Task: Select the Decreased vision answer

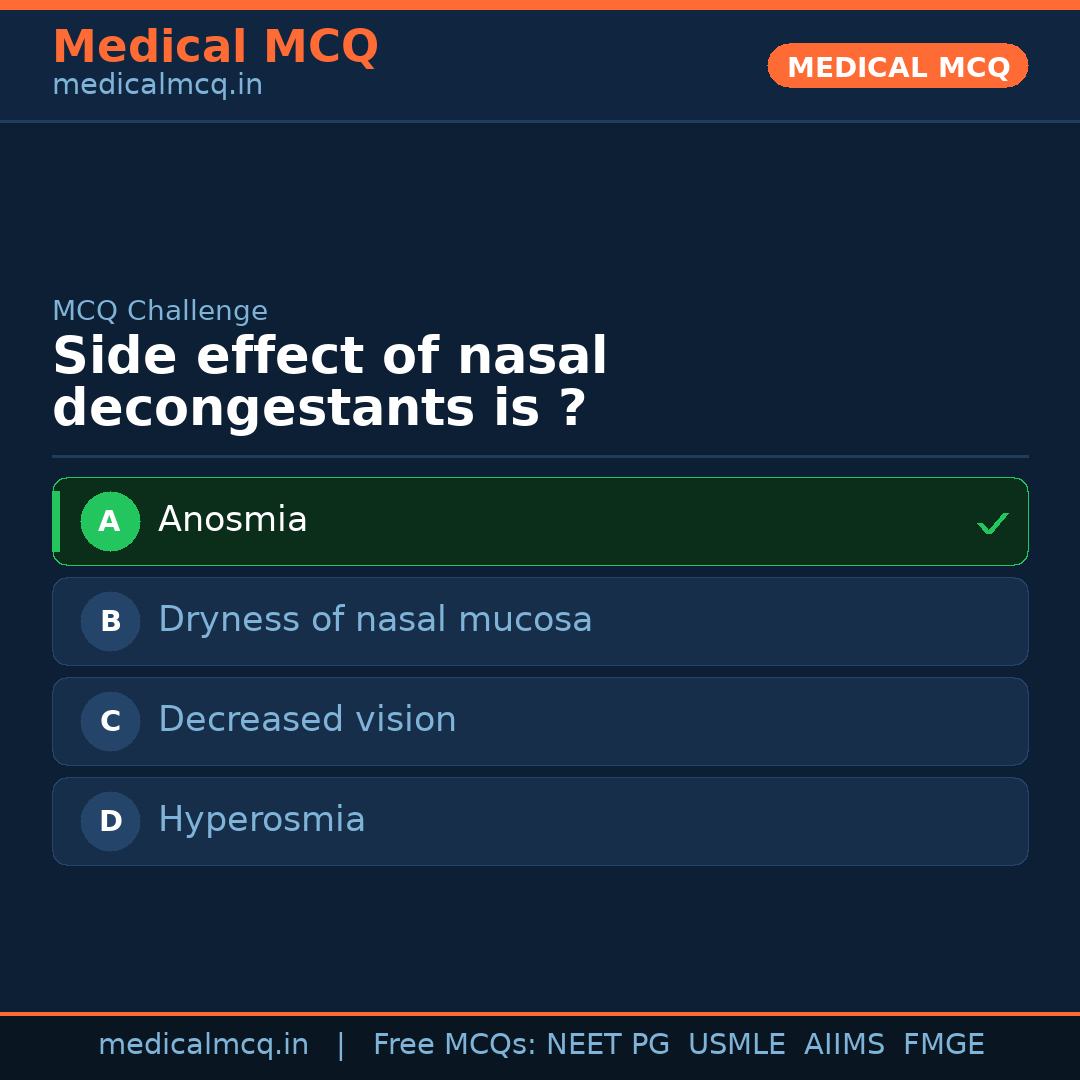Action: pyautogui.click(x=307, y=720)
